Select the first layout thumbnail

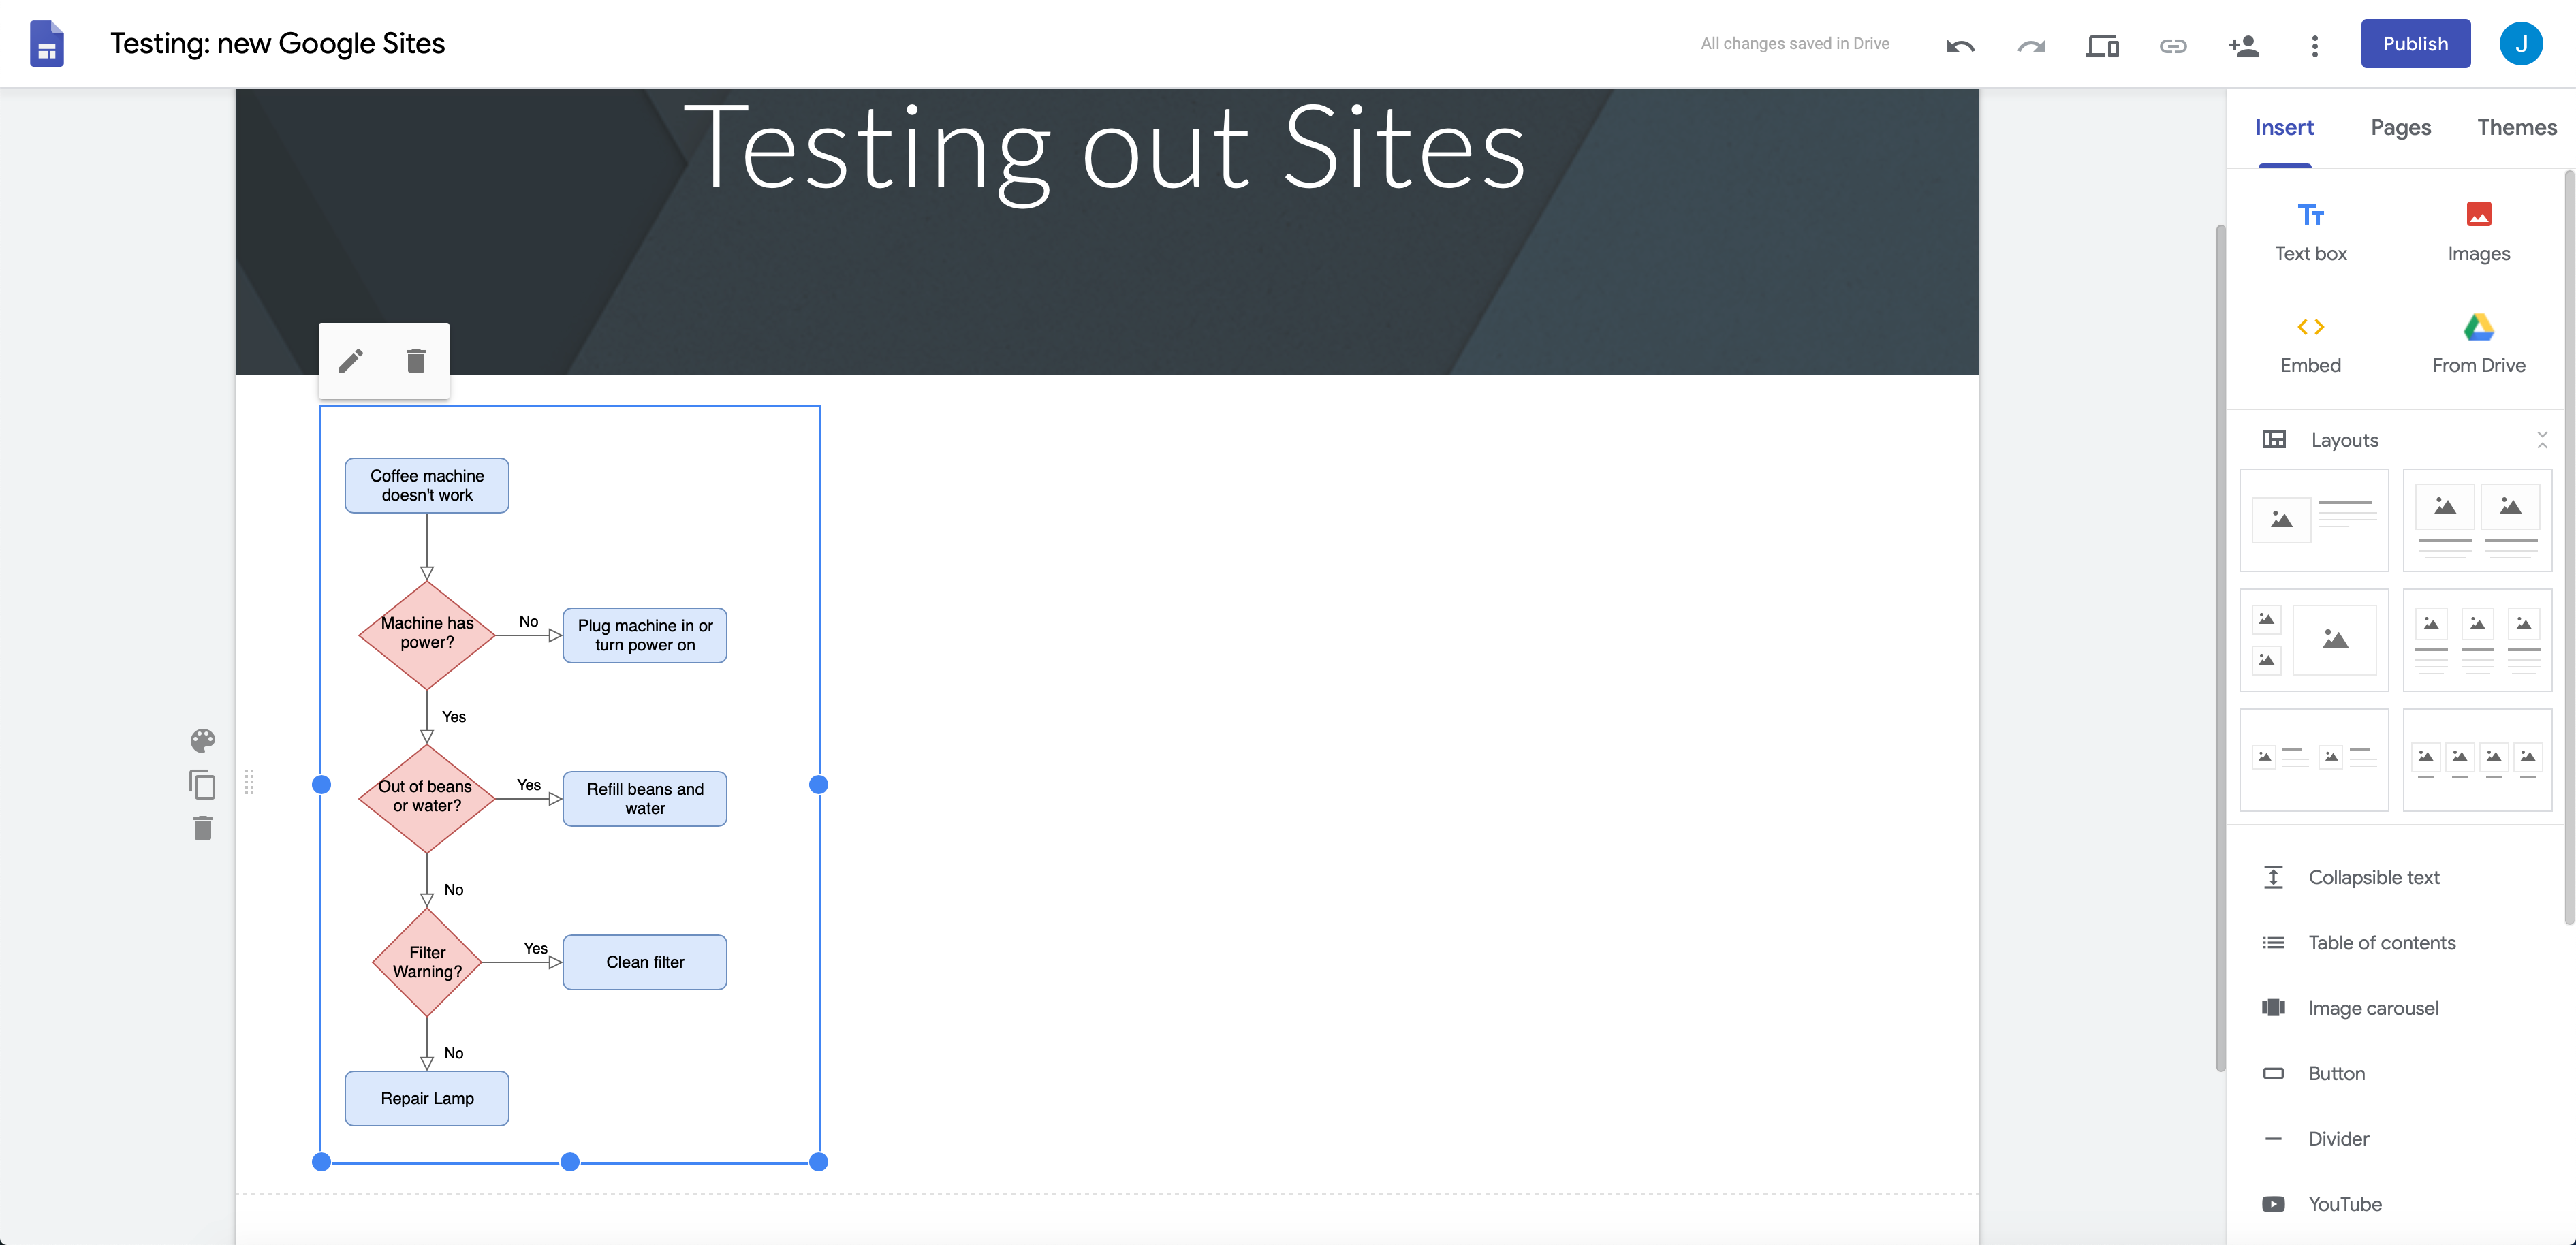coord(2314,519)
